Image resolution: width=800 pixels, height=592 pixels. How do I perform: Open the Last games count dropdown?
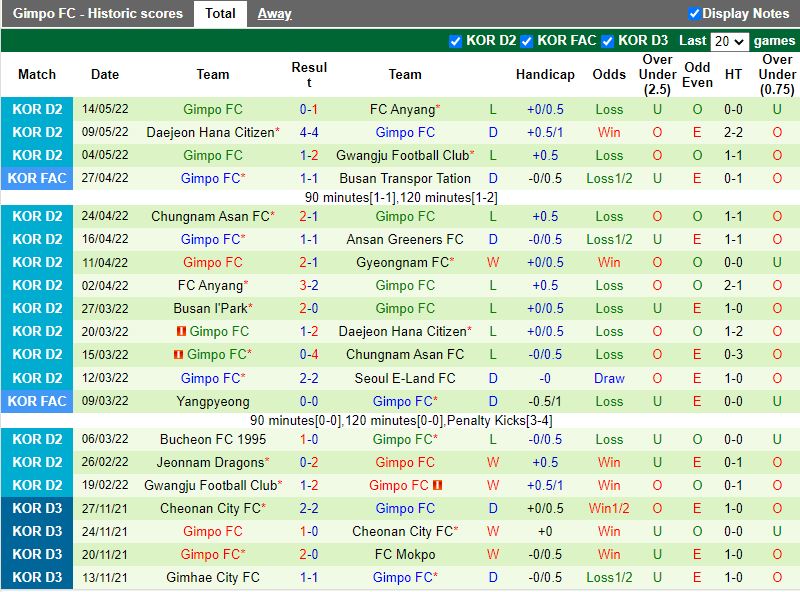pos(729,41)
